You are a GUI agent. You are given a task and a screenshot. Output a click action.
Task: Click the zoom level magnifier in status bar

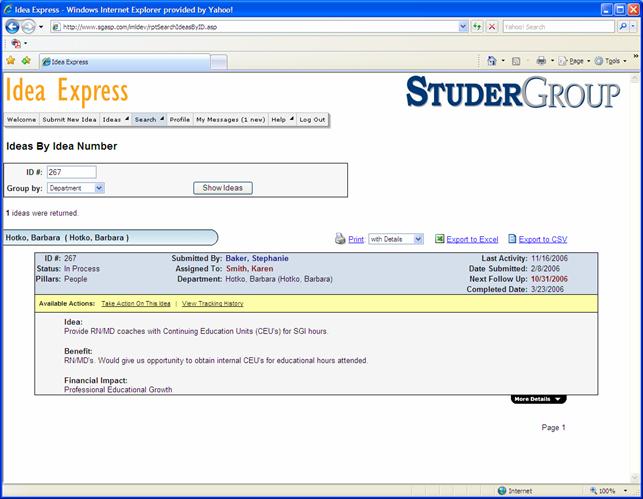click(593, 490)
